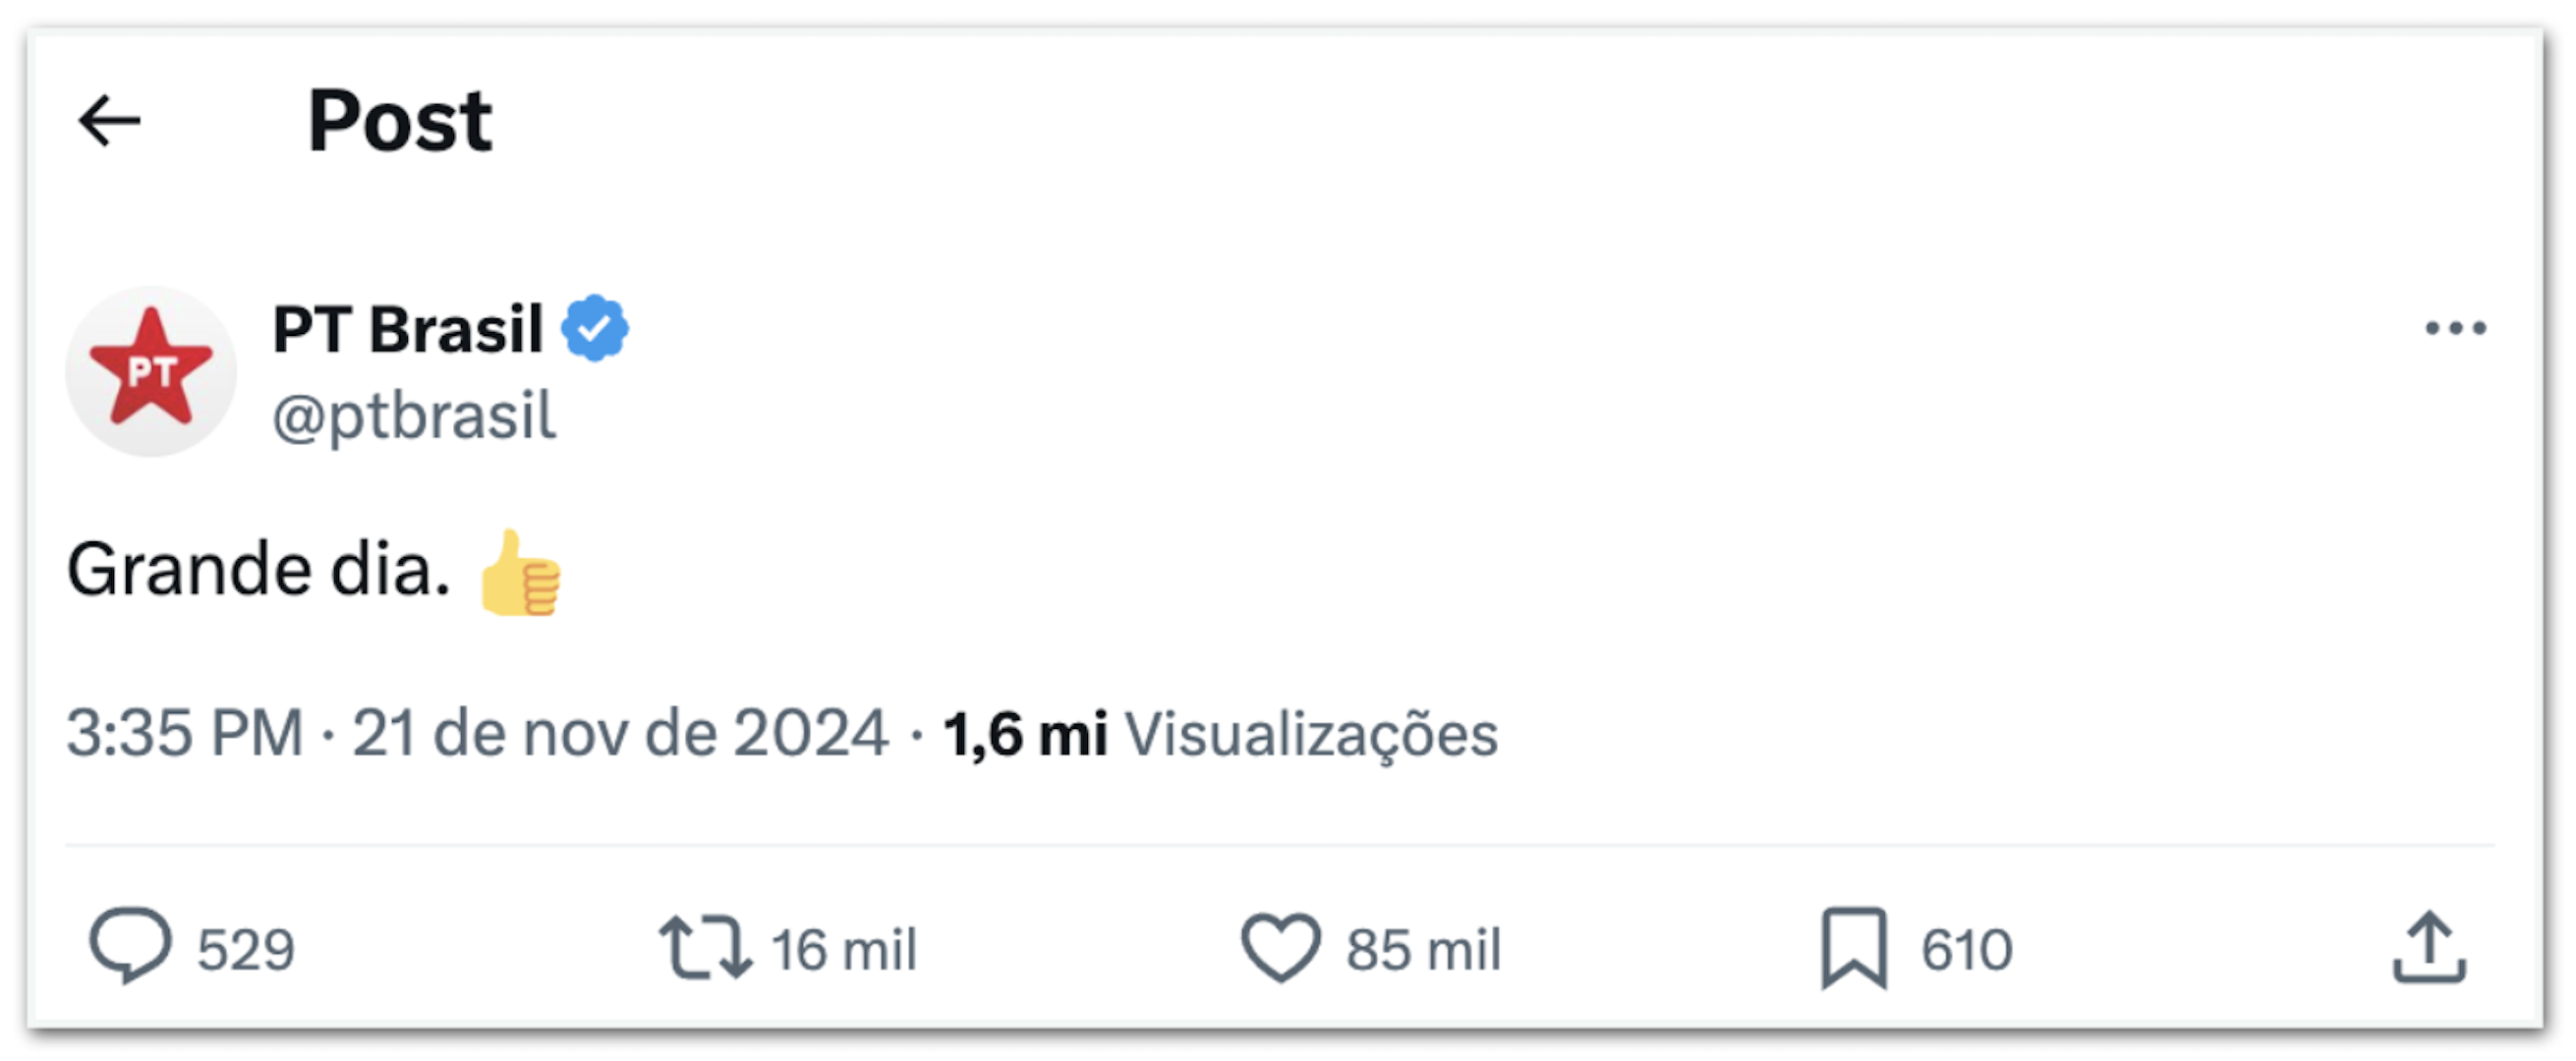Click the blue verified badge
Image resolution: width=2576 pixels, height=1061 pixels.
pos(595,328)
